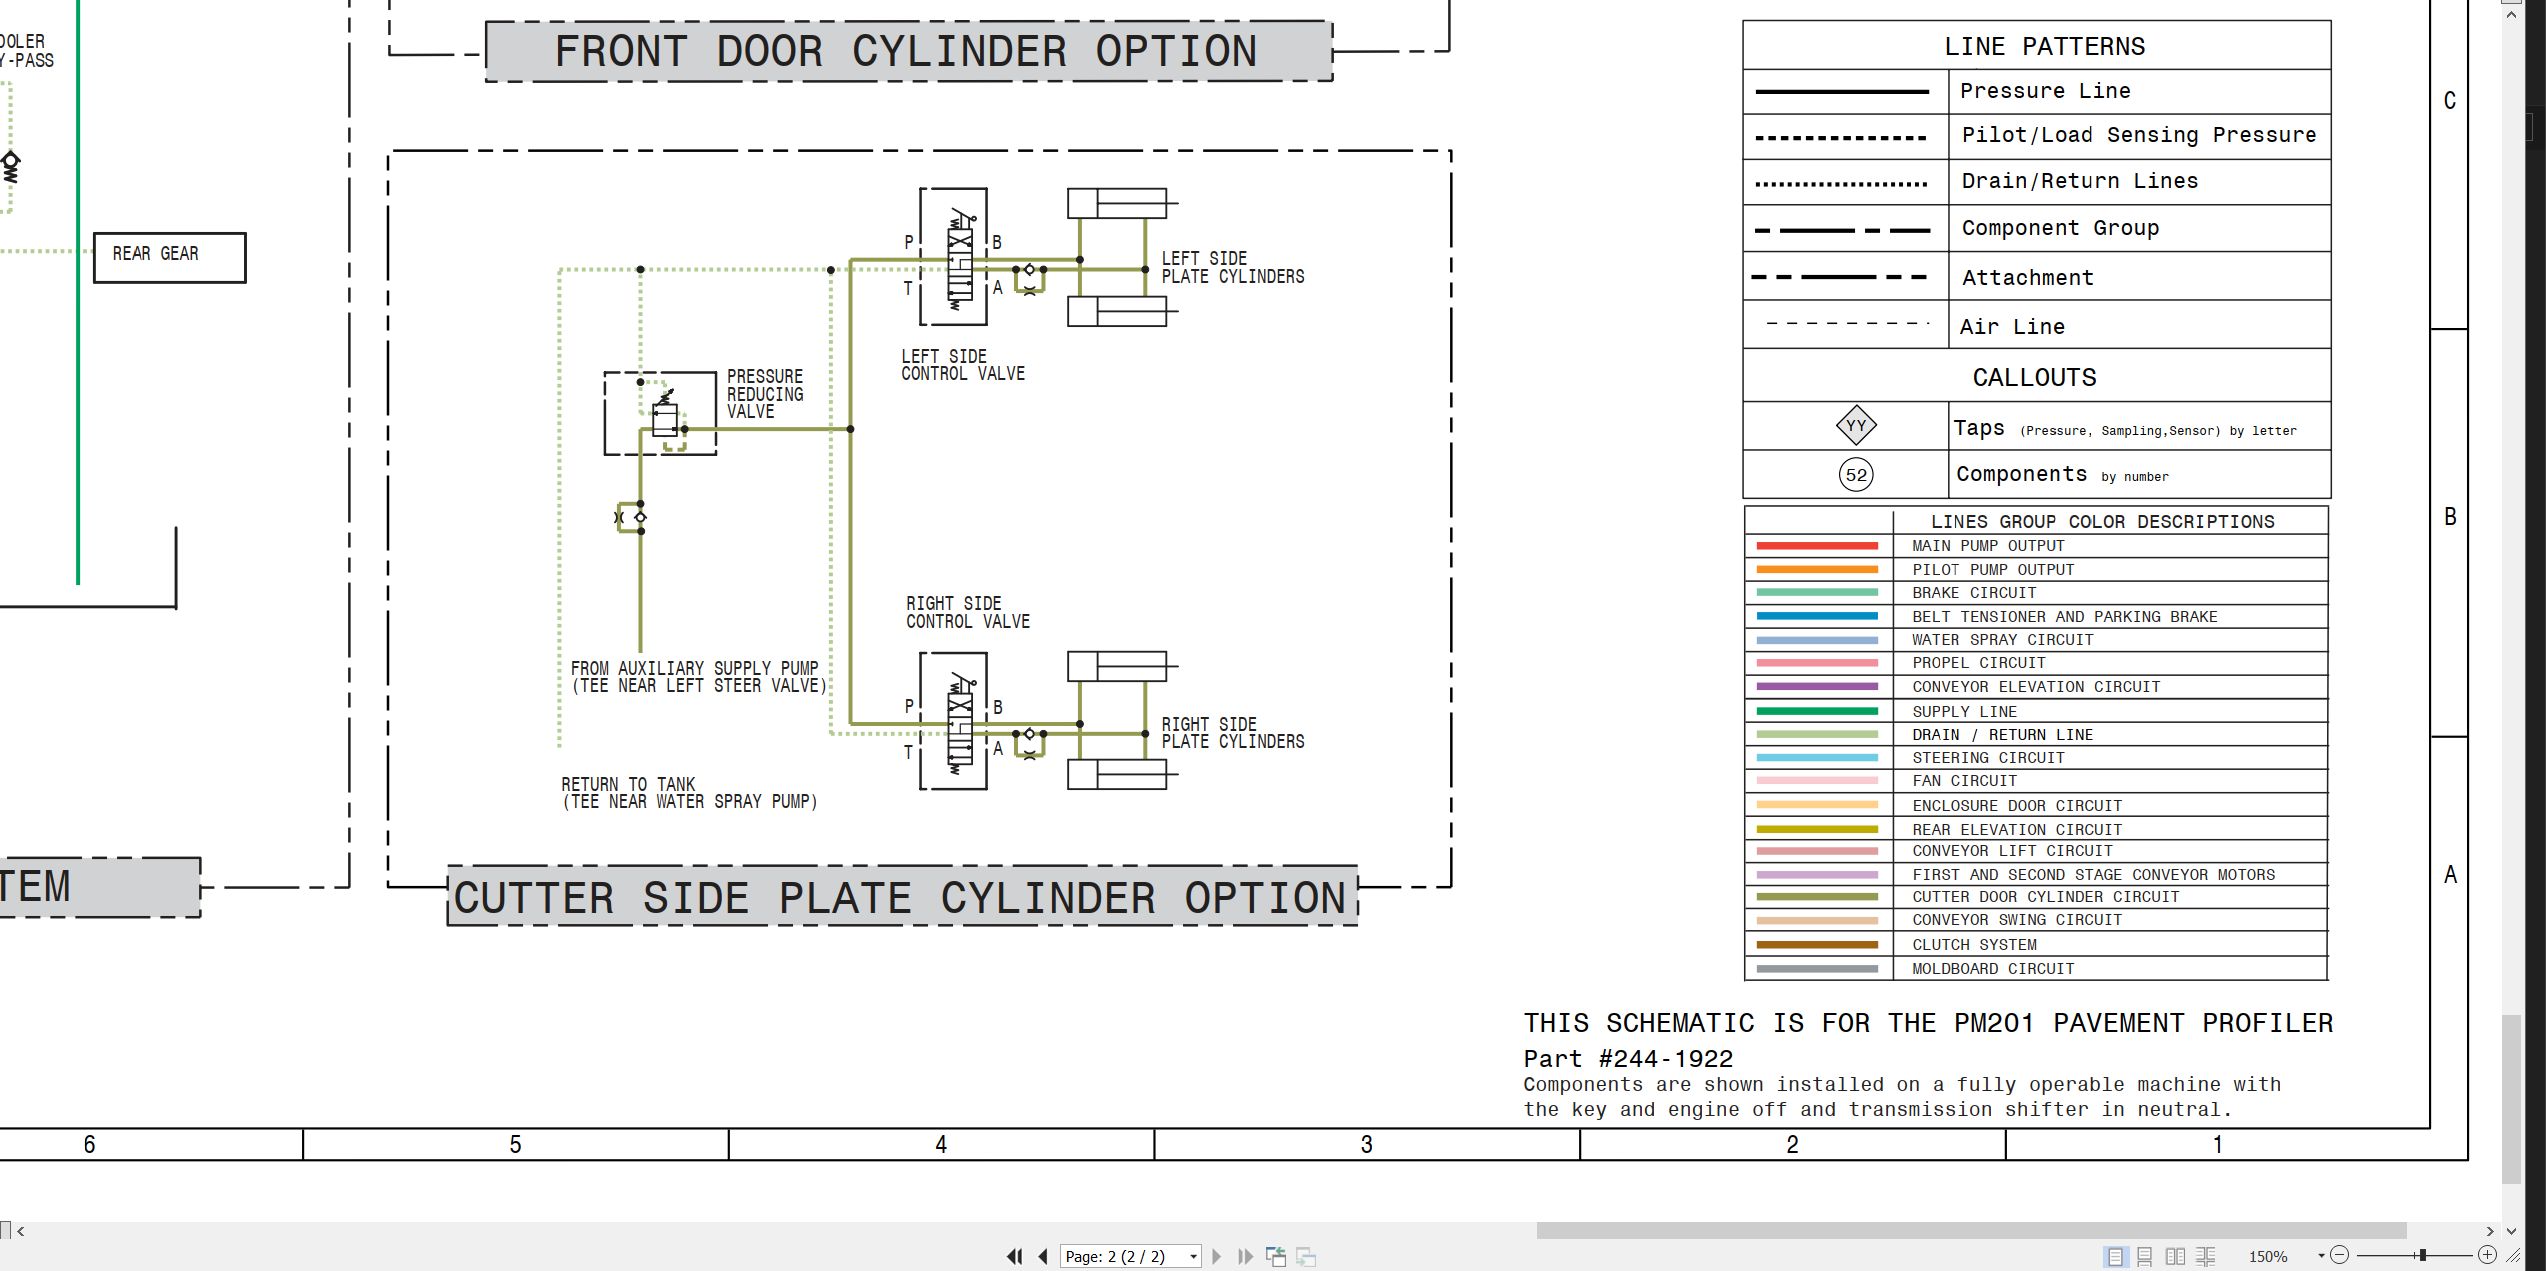Go to previous view icon

point(1276,1256)
